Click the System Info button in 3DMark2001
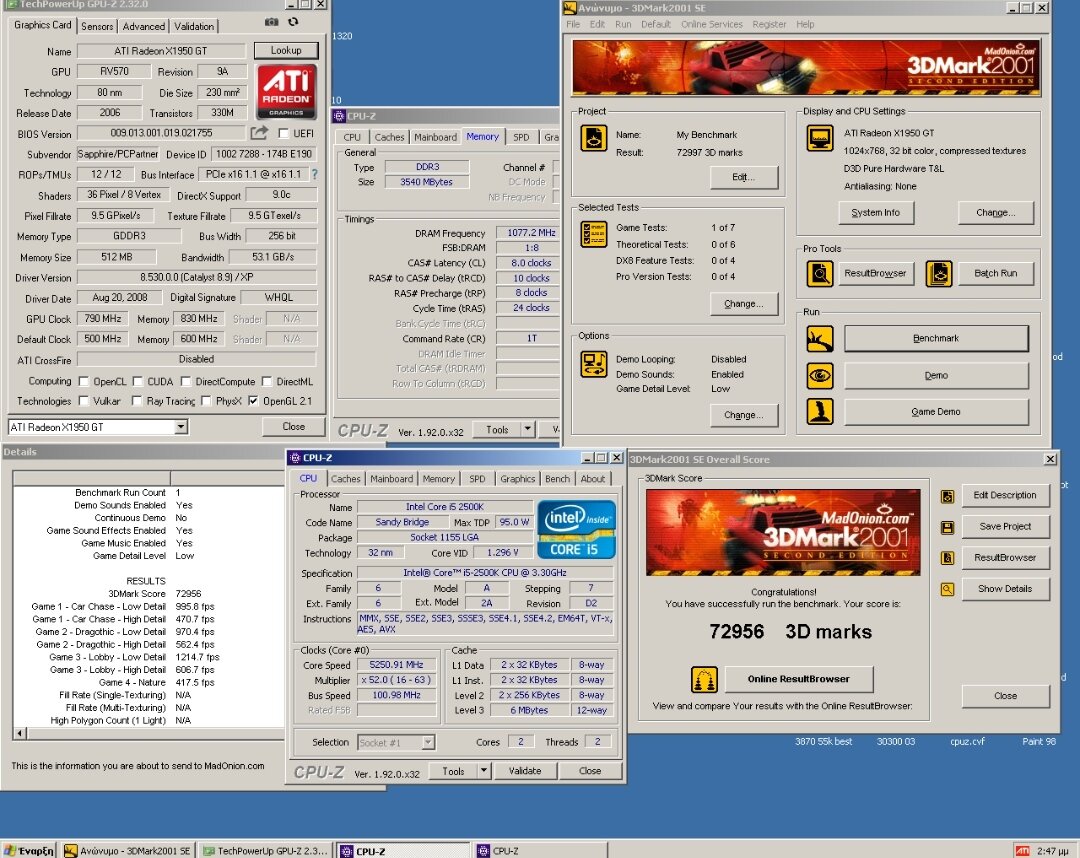1080x858 pixels. tap(875, 213)
